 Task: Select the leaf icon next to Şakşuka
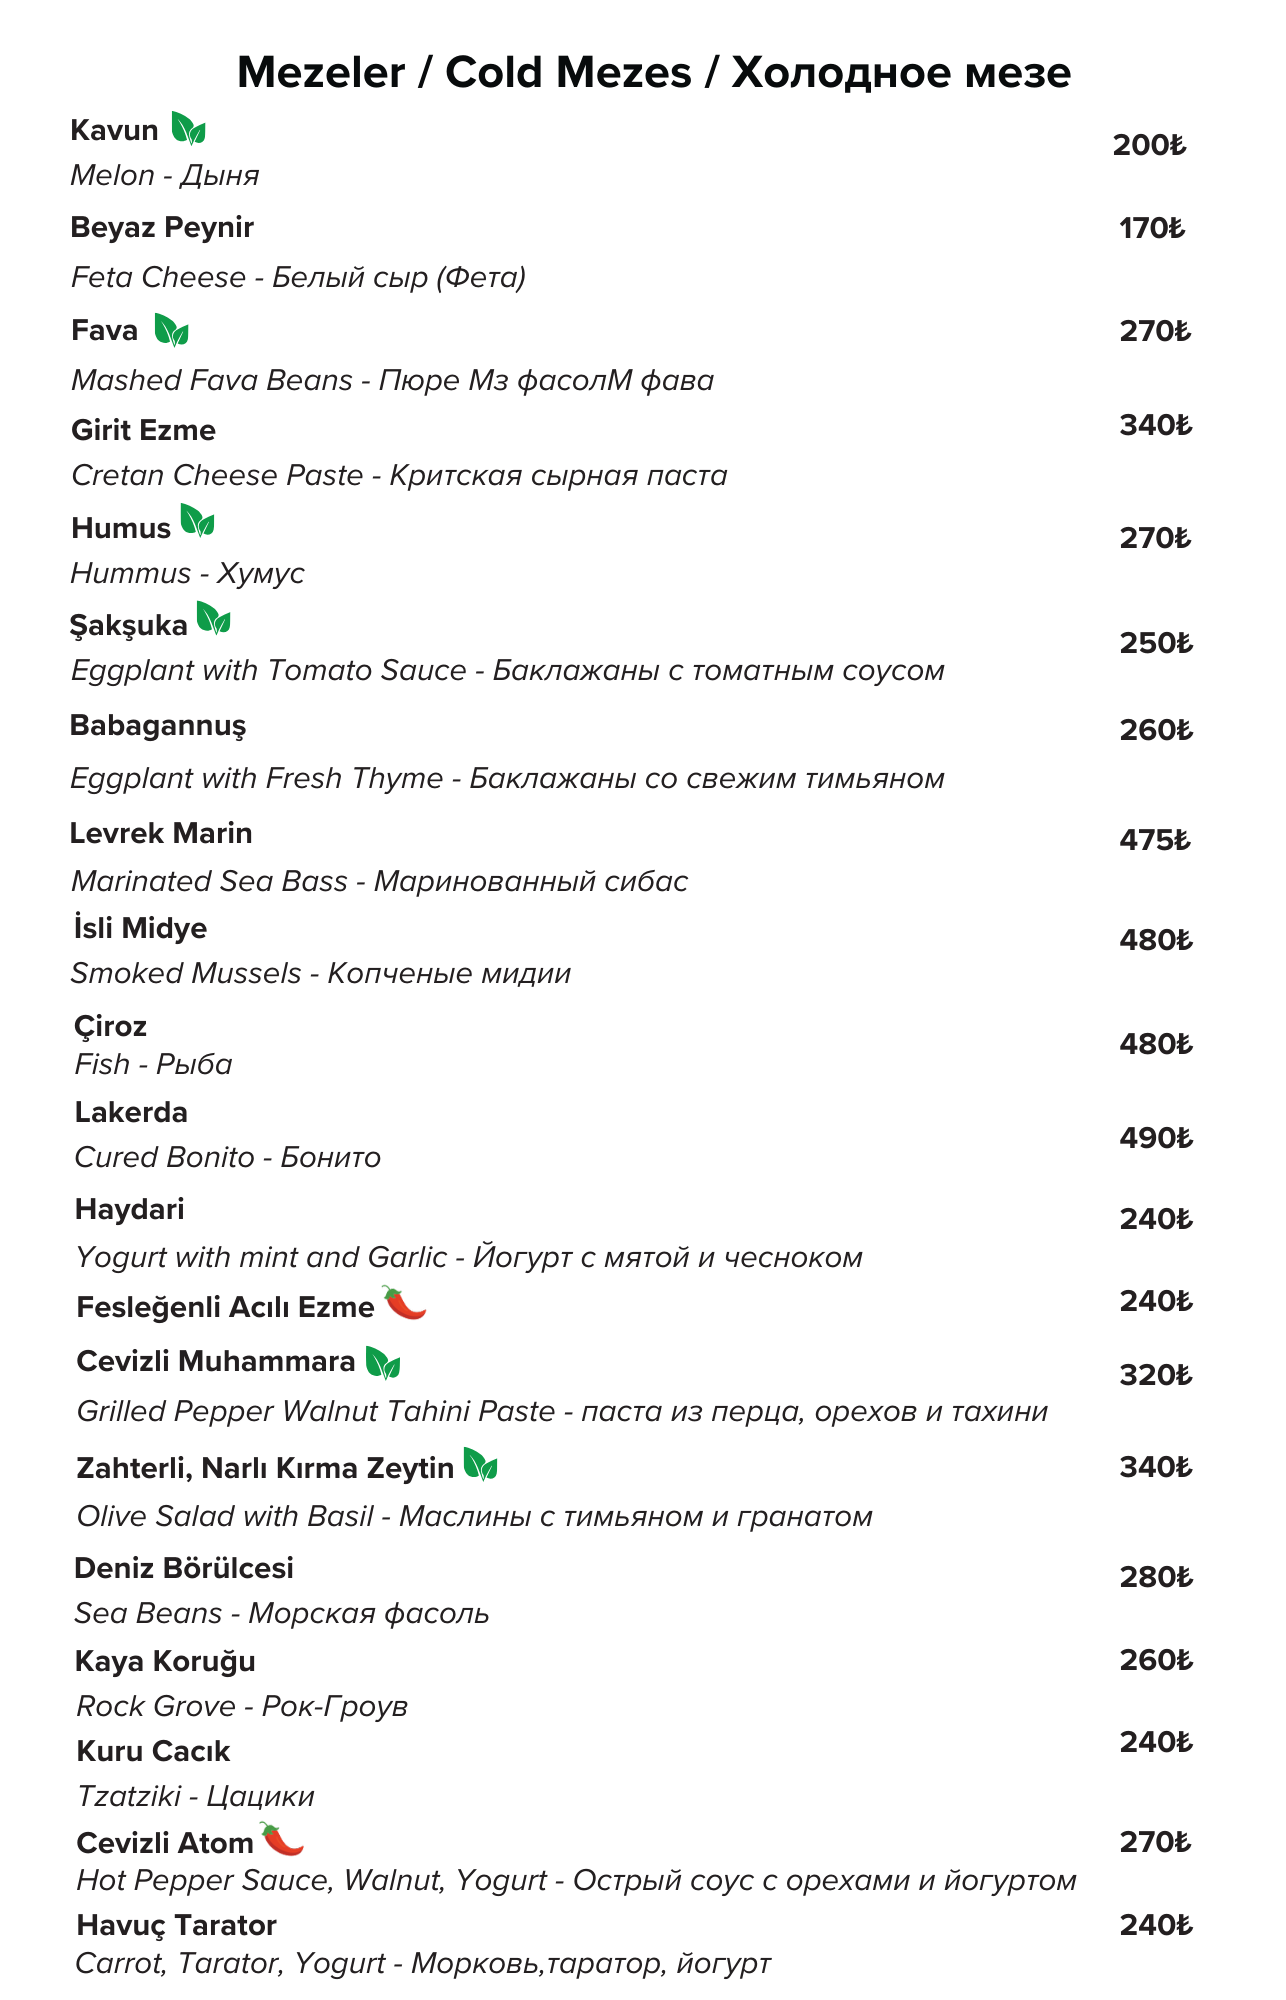click(x=213, y=619)
